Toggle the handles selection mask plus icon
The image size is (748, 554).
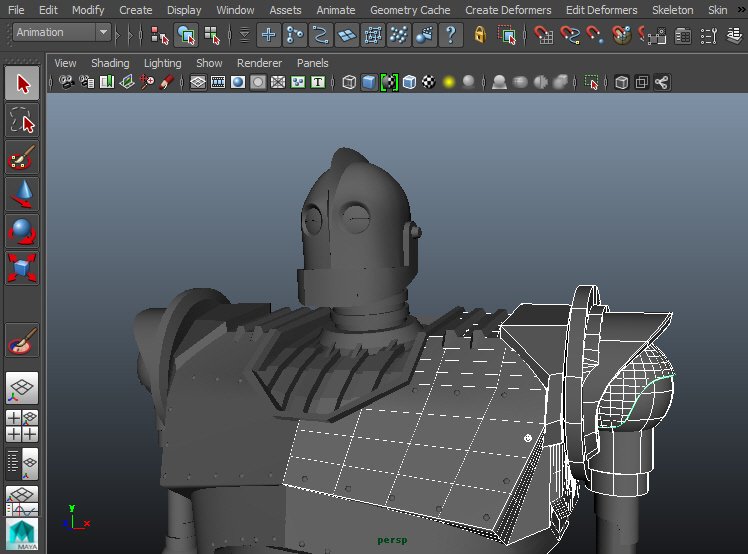[x=269, y=35]
